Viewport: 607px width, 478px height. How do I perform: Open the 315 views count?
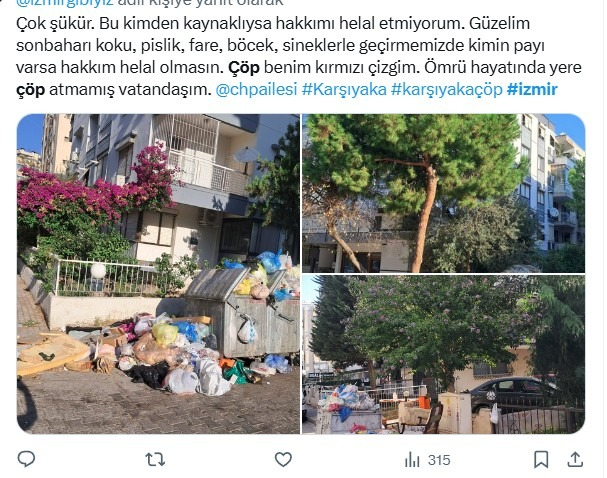click(x=439, y=460)
